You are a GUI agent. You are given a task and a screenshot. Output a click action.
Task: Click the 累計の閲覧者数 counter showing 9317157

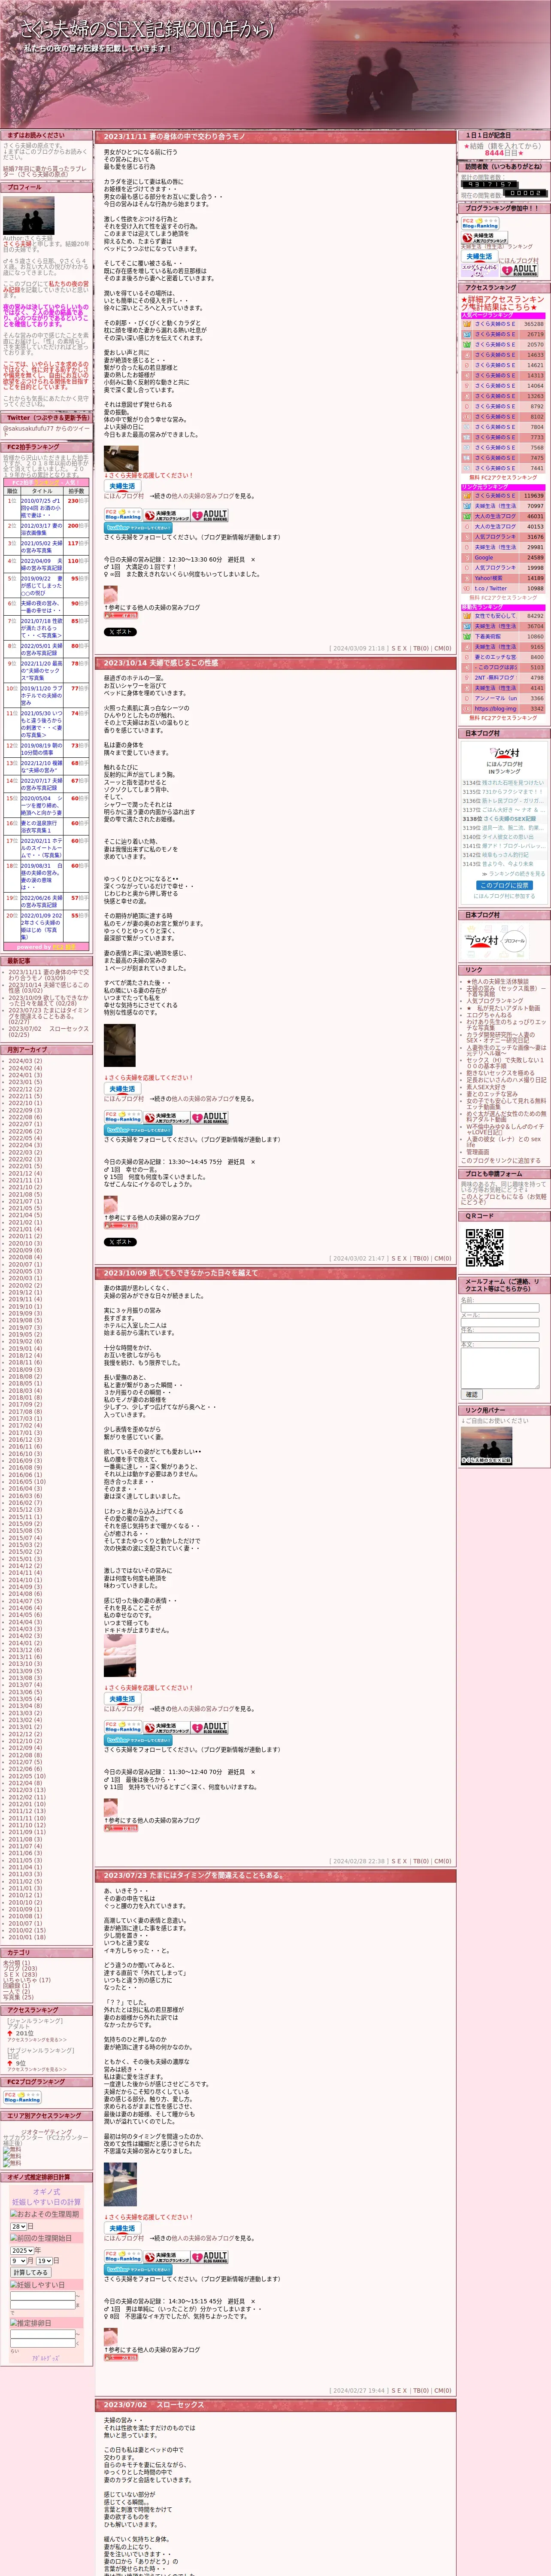coord(489,184)
